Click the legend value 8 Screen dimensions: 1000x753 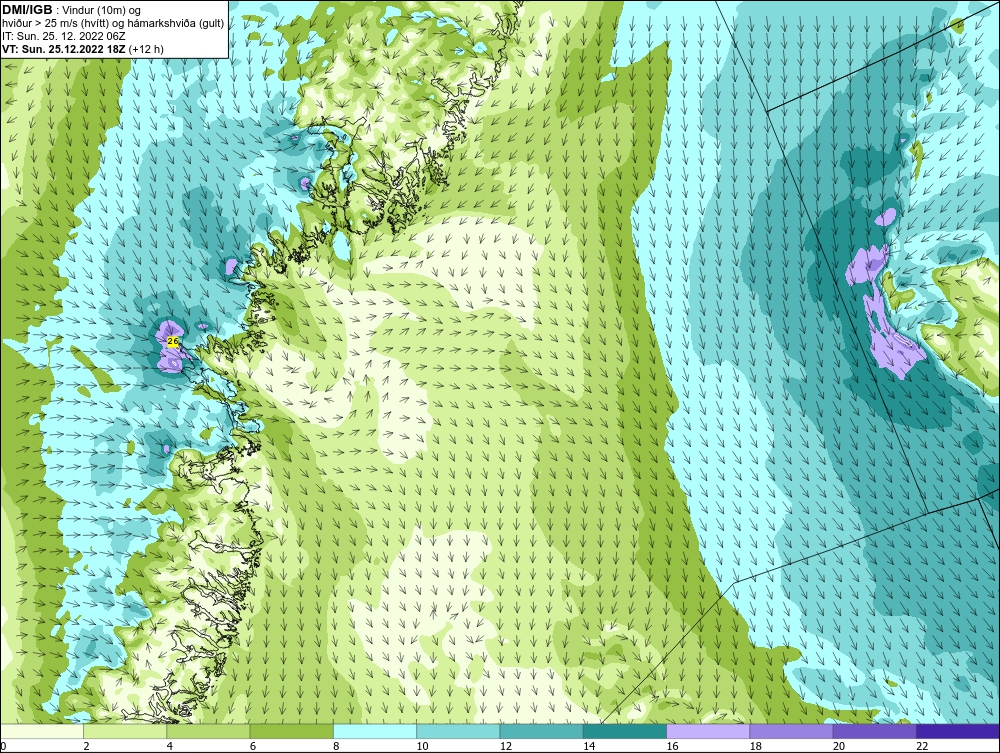[336, 746]
